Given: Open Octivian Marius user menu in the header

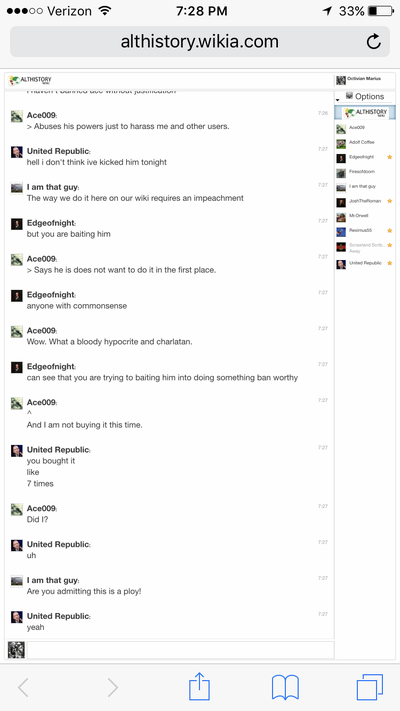Looking at the screenshot, I should click(365, 80).
